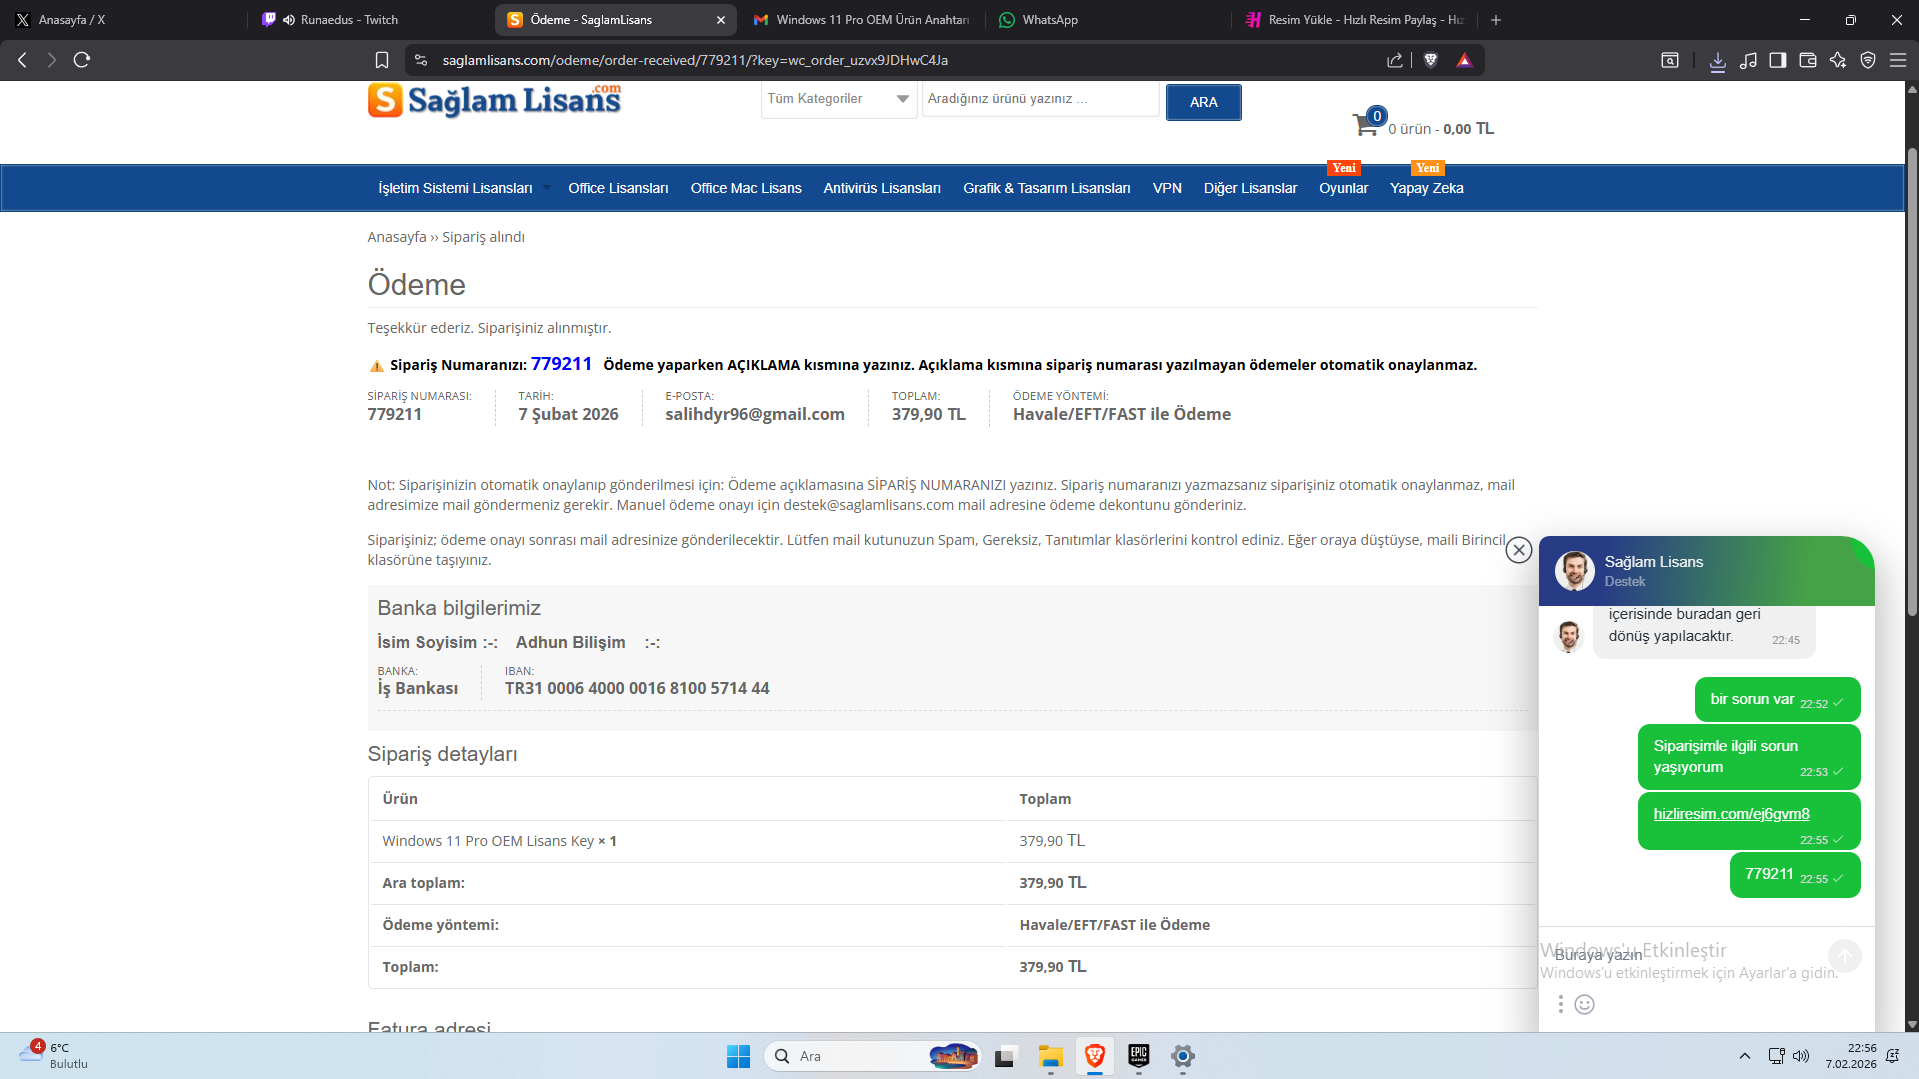Open a new browser tab with plus
1919x1079 pixels.
1496,20
